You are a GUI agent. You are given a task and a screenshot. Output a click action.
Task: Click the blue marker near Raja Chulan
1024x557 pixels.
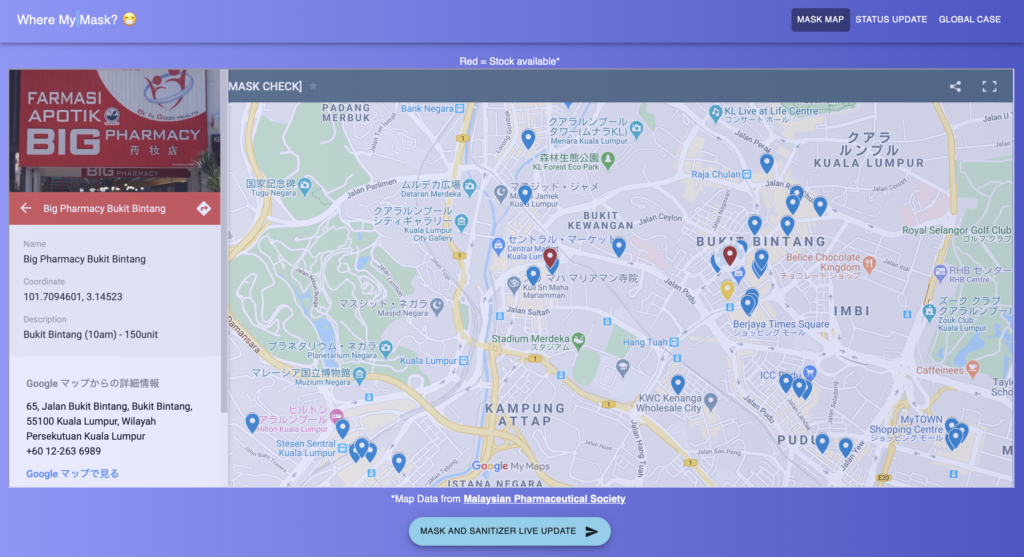767,163
